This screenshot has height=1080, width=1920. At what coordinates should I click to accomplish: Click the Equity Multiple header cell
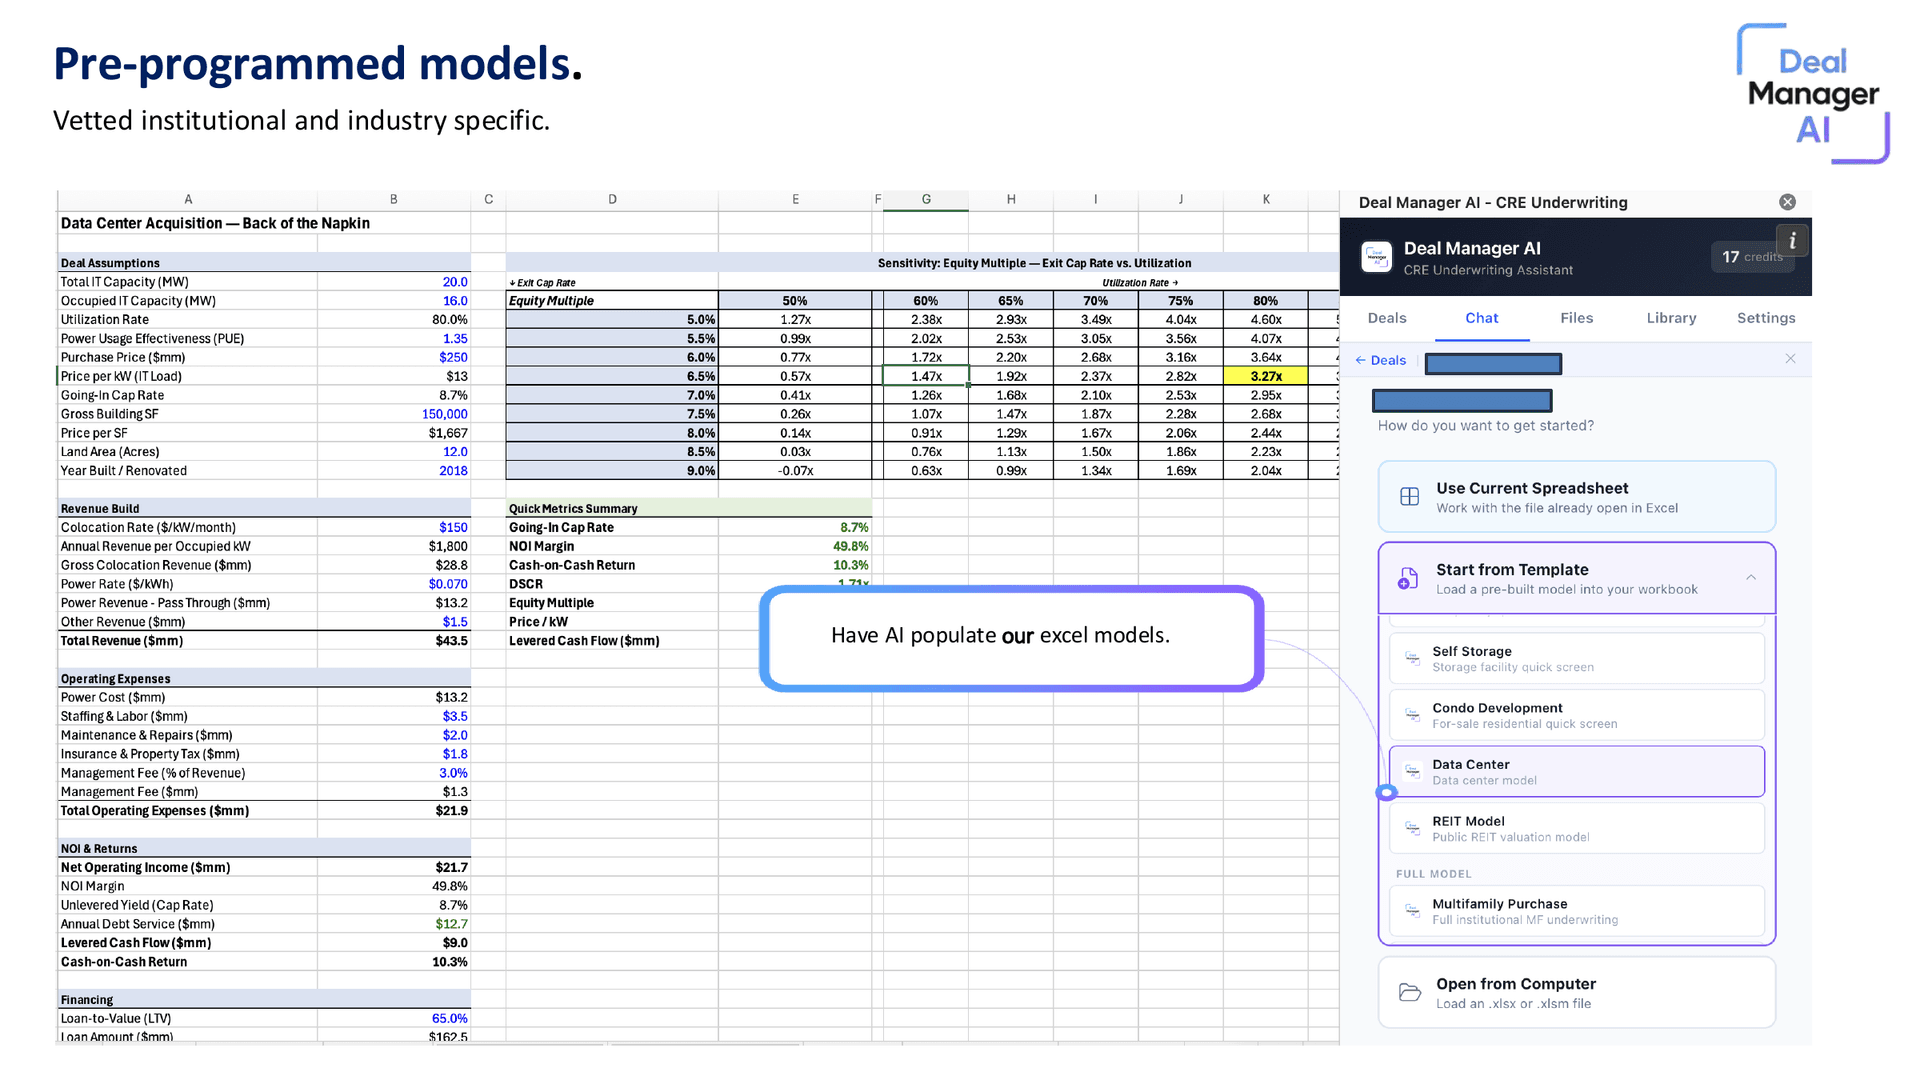pyautogui.click(x=612, y=301)
